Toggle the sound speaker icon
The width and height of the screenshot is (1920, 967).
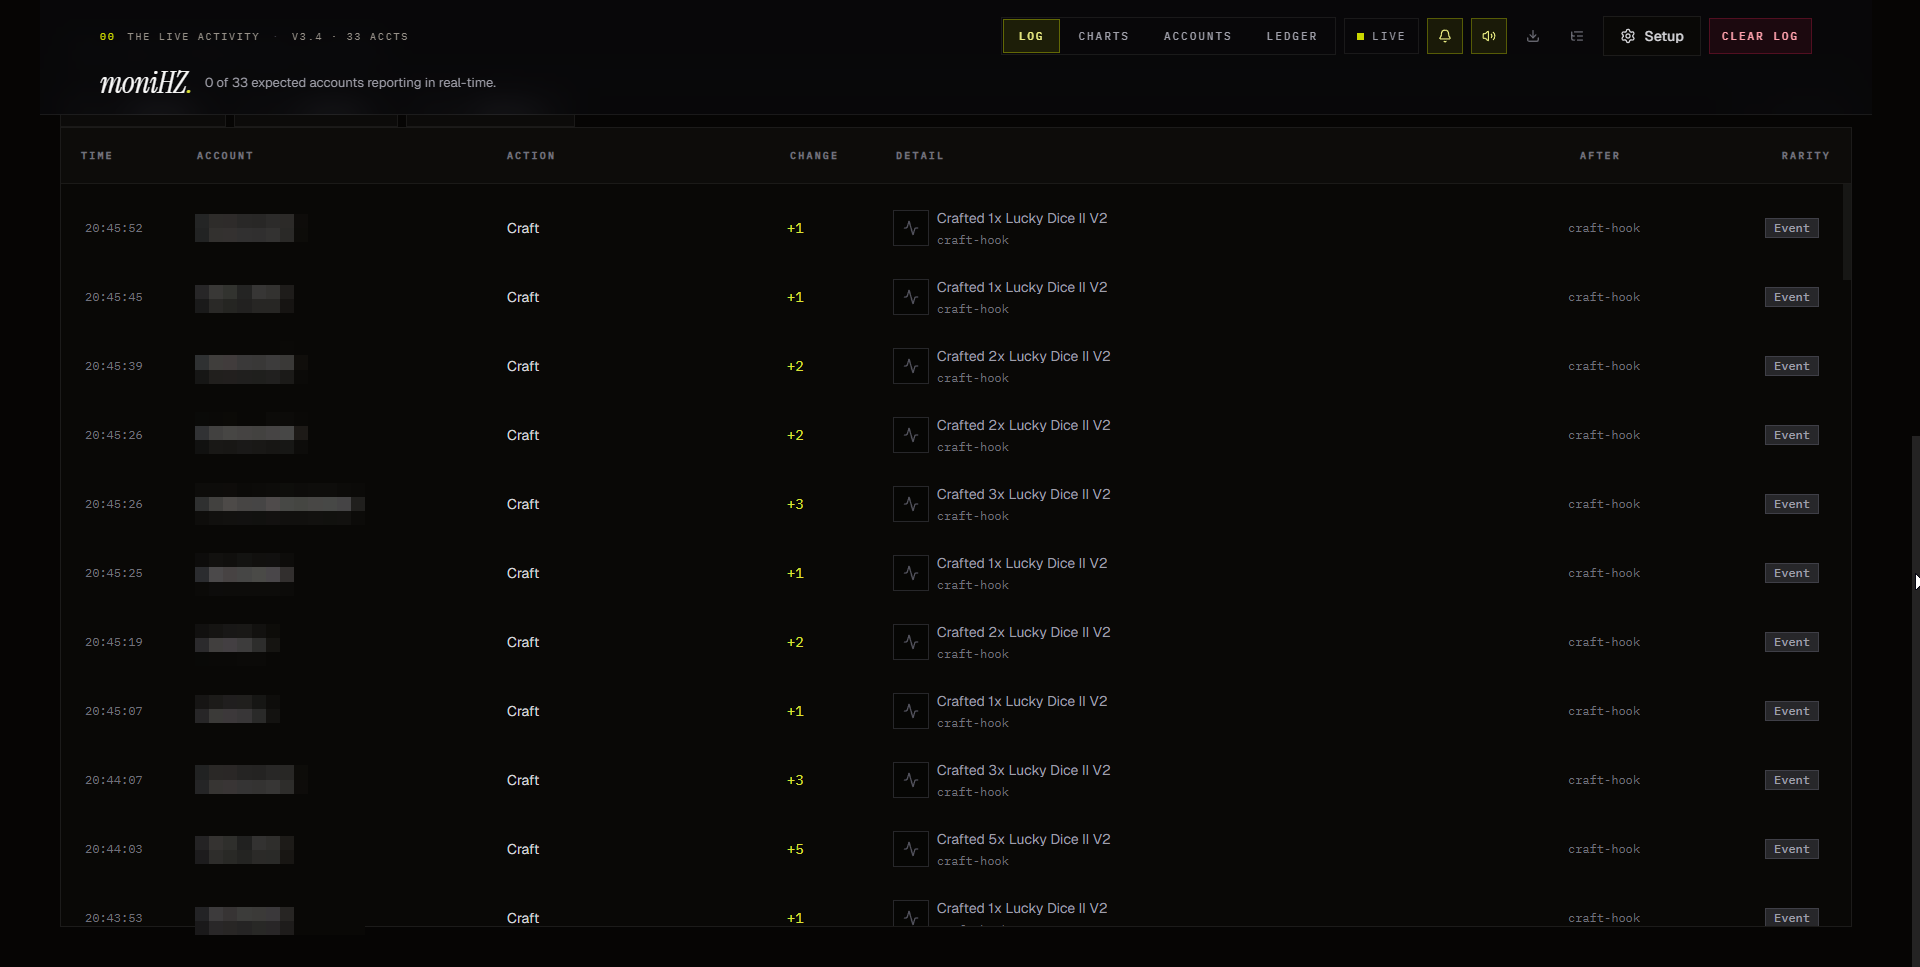coord(1488,36)
